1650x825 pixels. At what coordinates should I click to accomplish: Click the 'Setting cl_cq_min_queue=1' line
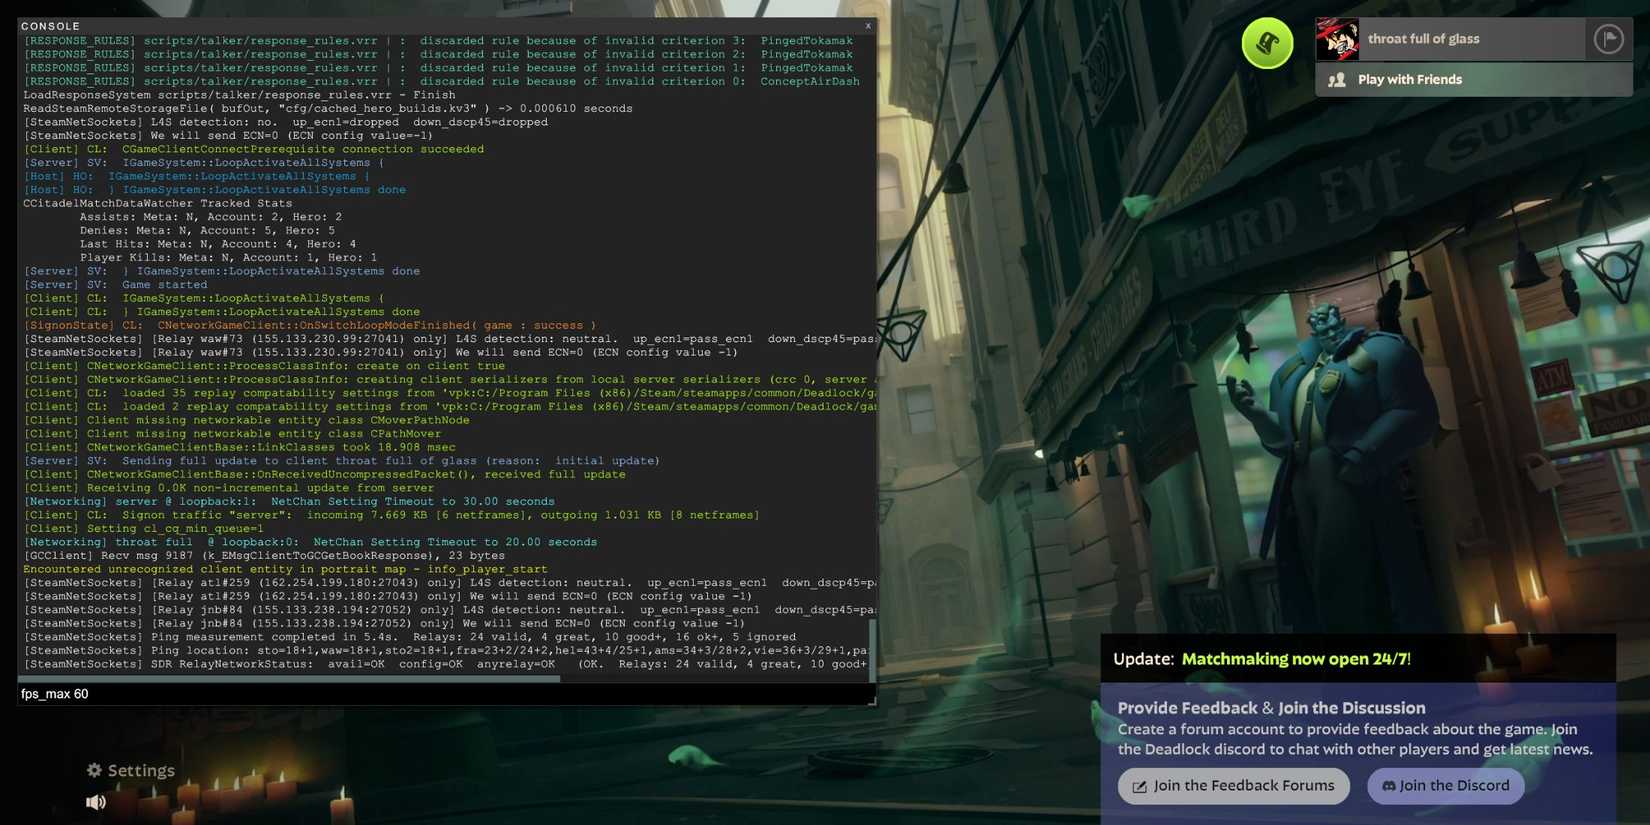[x=144, y=529]
